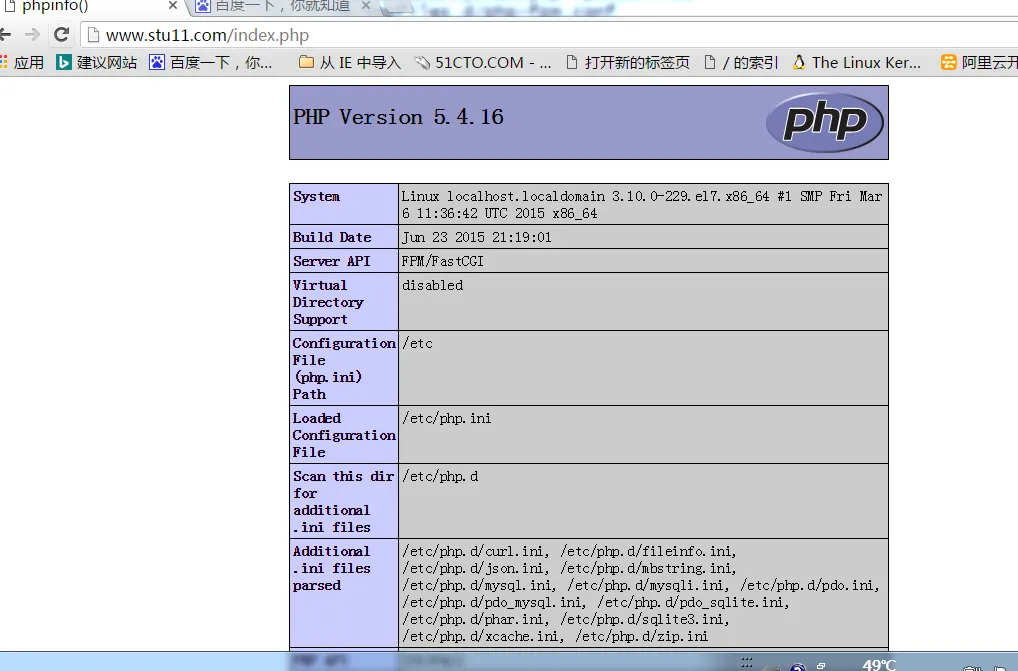Go back with the browser back arrow
This screenshot has width=1018, height=671.
coord(5,35)
